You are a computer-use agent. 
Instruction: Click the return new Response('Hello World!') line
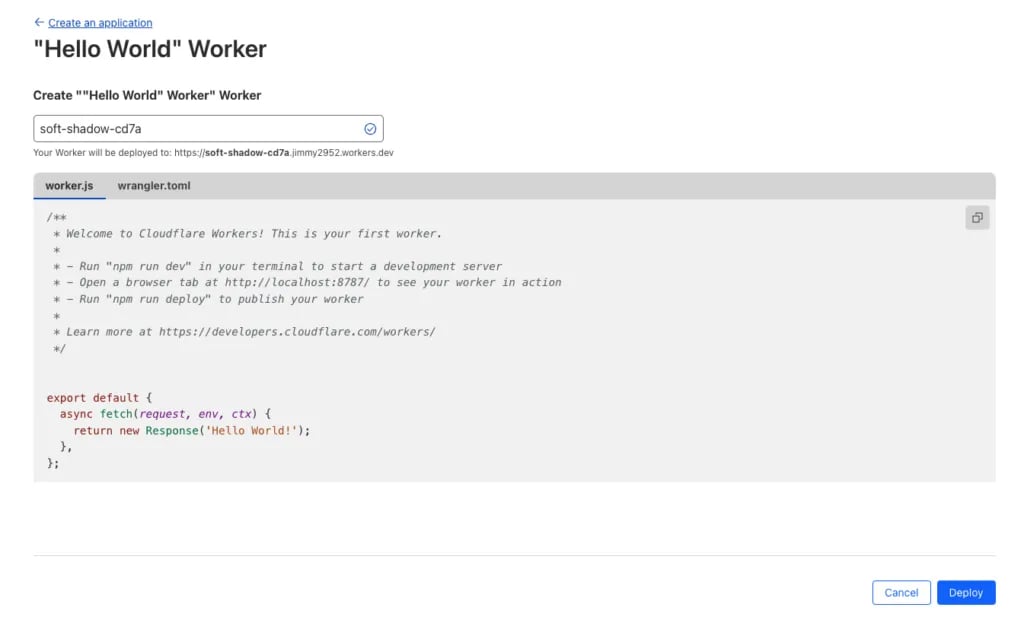192,431
